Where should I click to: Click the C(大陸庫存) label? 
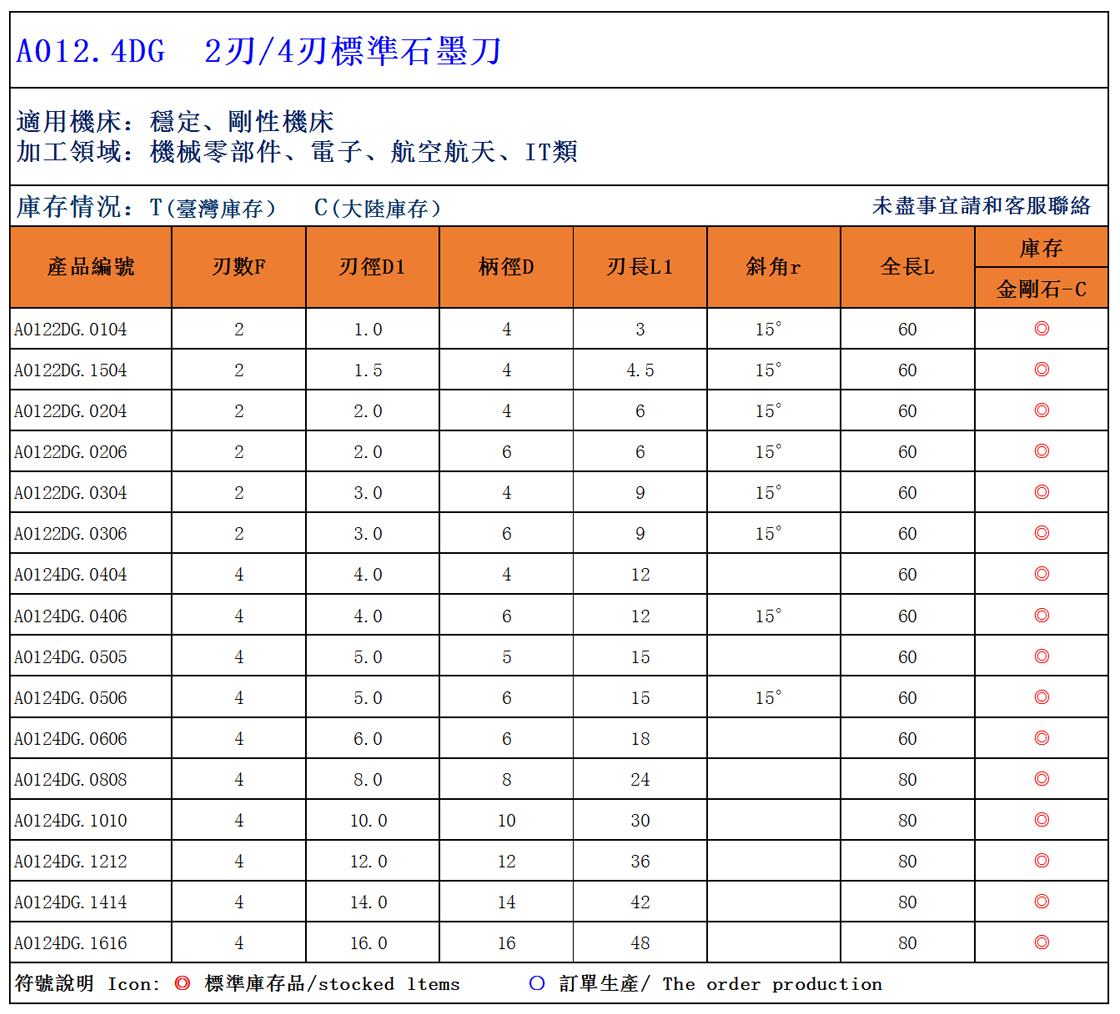[x=377, y=208]
